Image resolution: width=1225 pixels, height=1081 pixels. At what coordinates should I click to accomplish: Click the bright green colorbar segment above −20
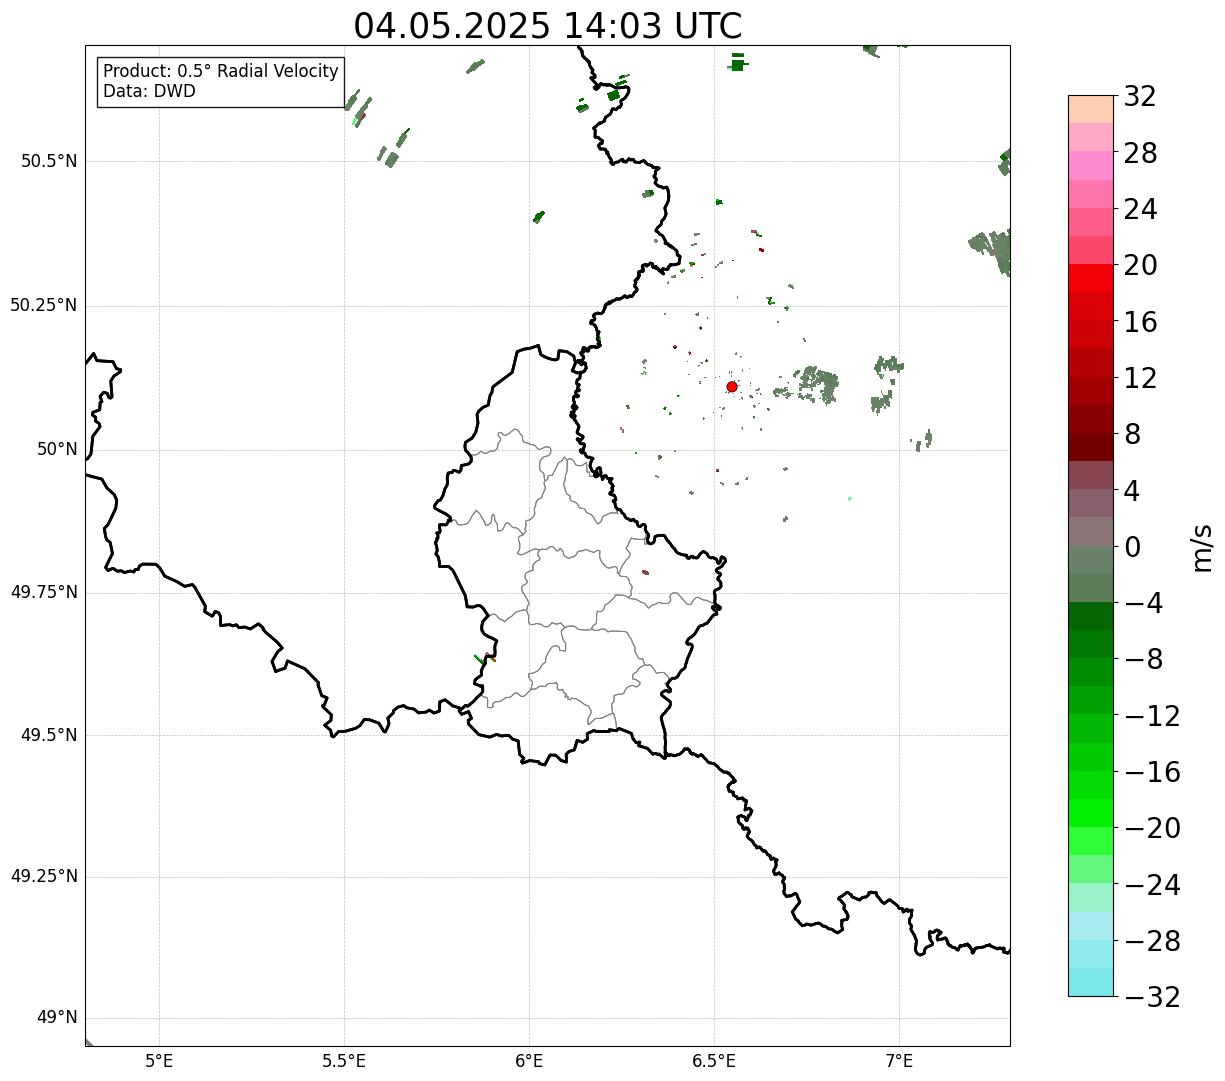click(1091, 813)
